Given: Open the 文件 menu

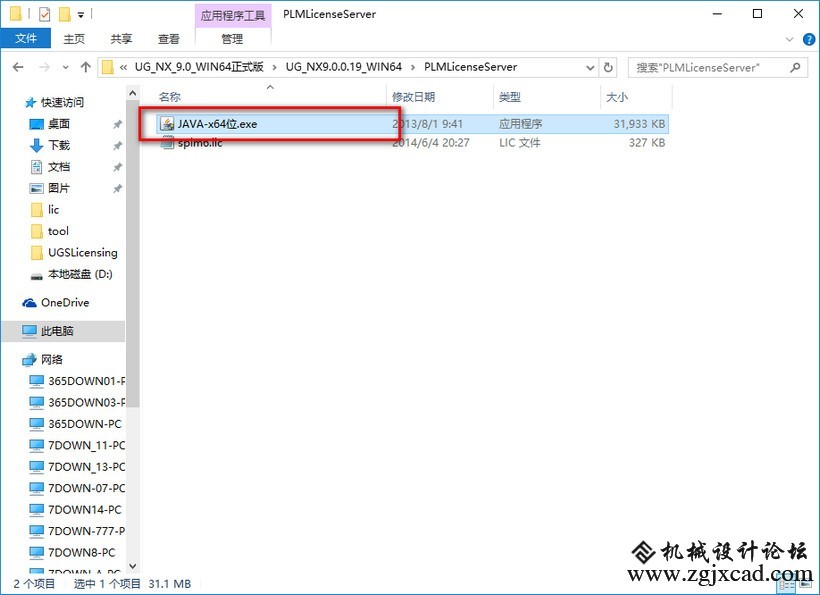Looking at the screenshot, I should pyautogui.click(x=26, y=39).
